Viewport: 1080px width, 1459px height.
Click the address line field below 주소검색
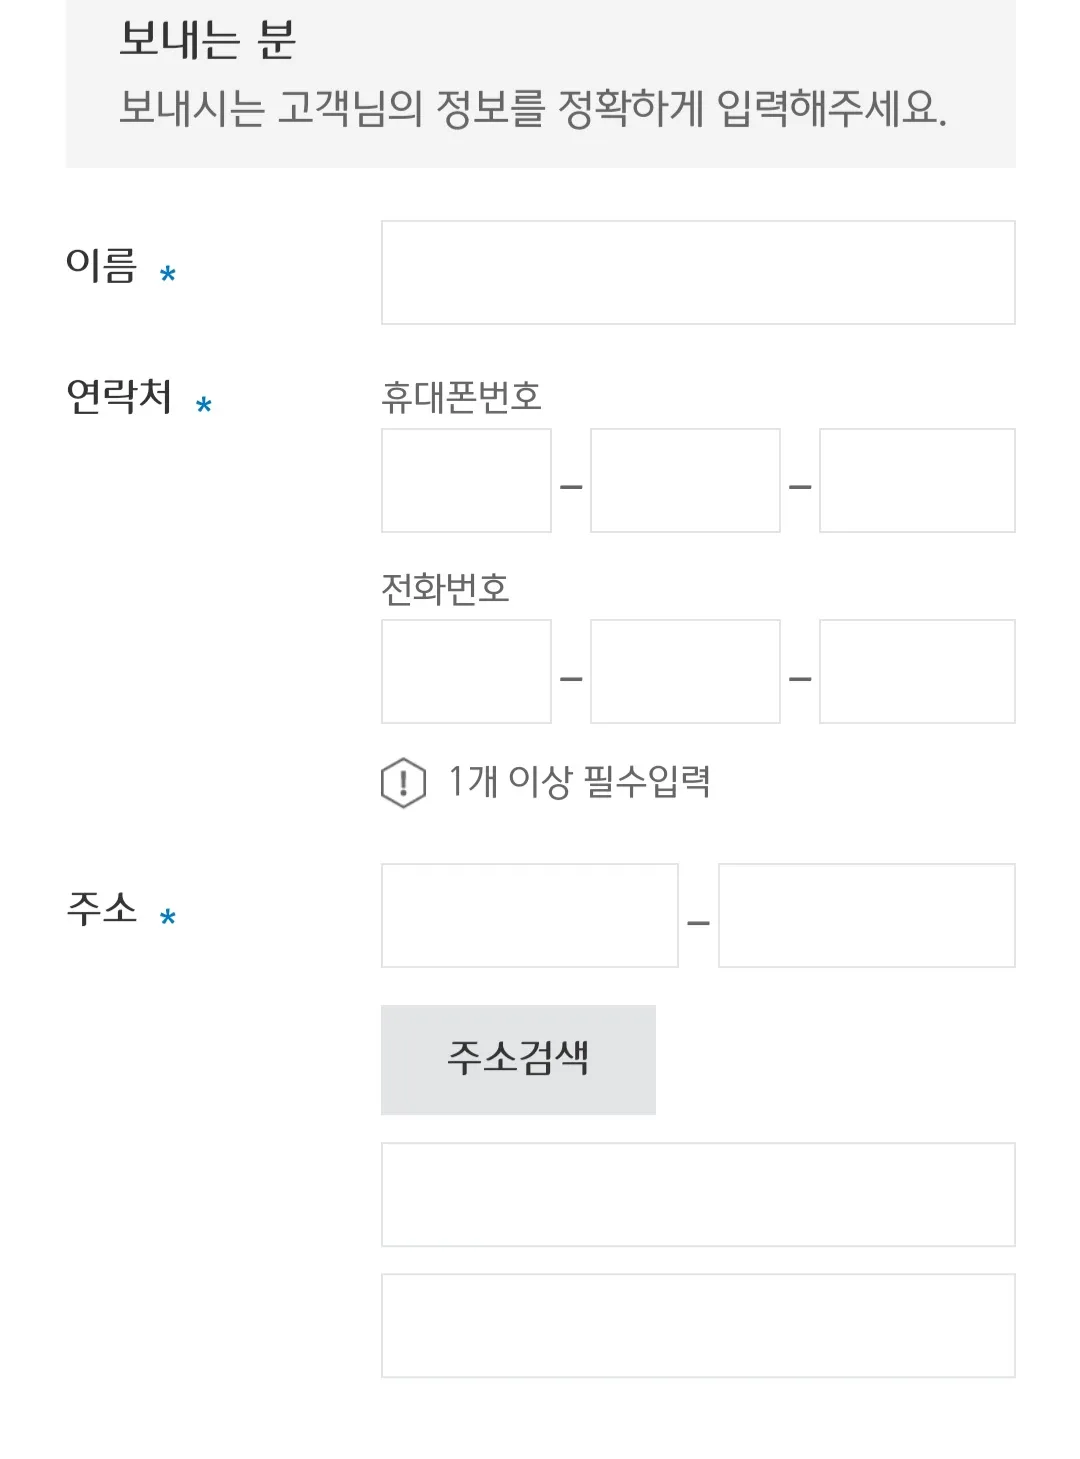pyautogui.click(x=697, y=1194)
